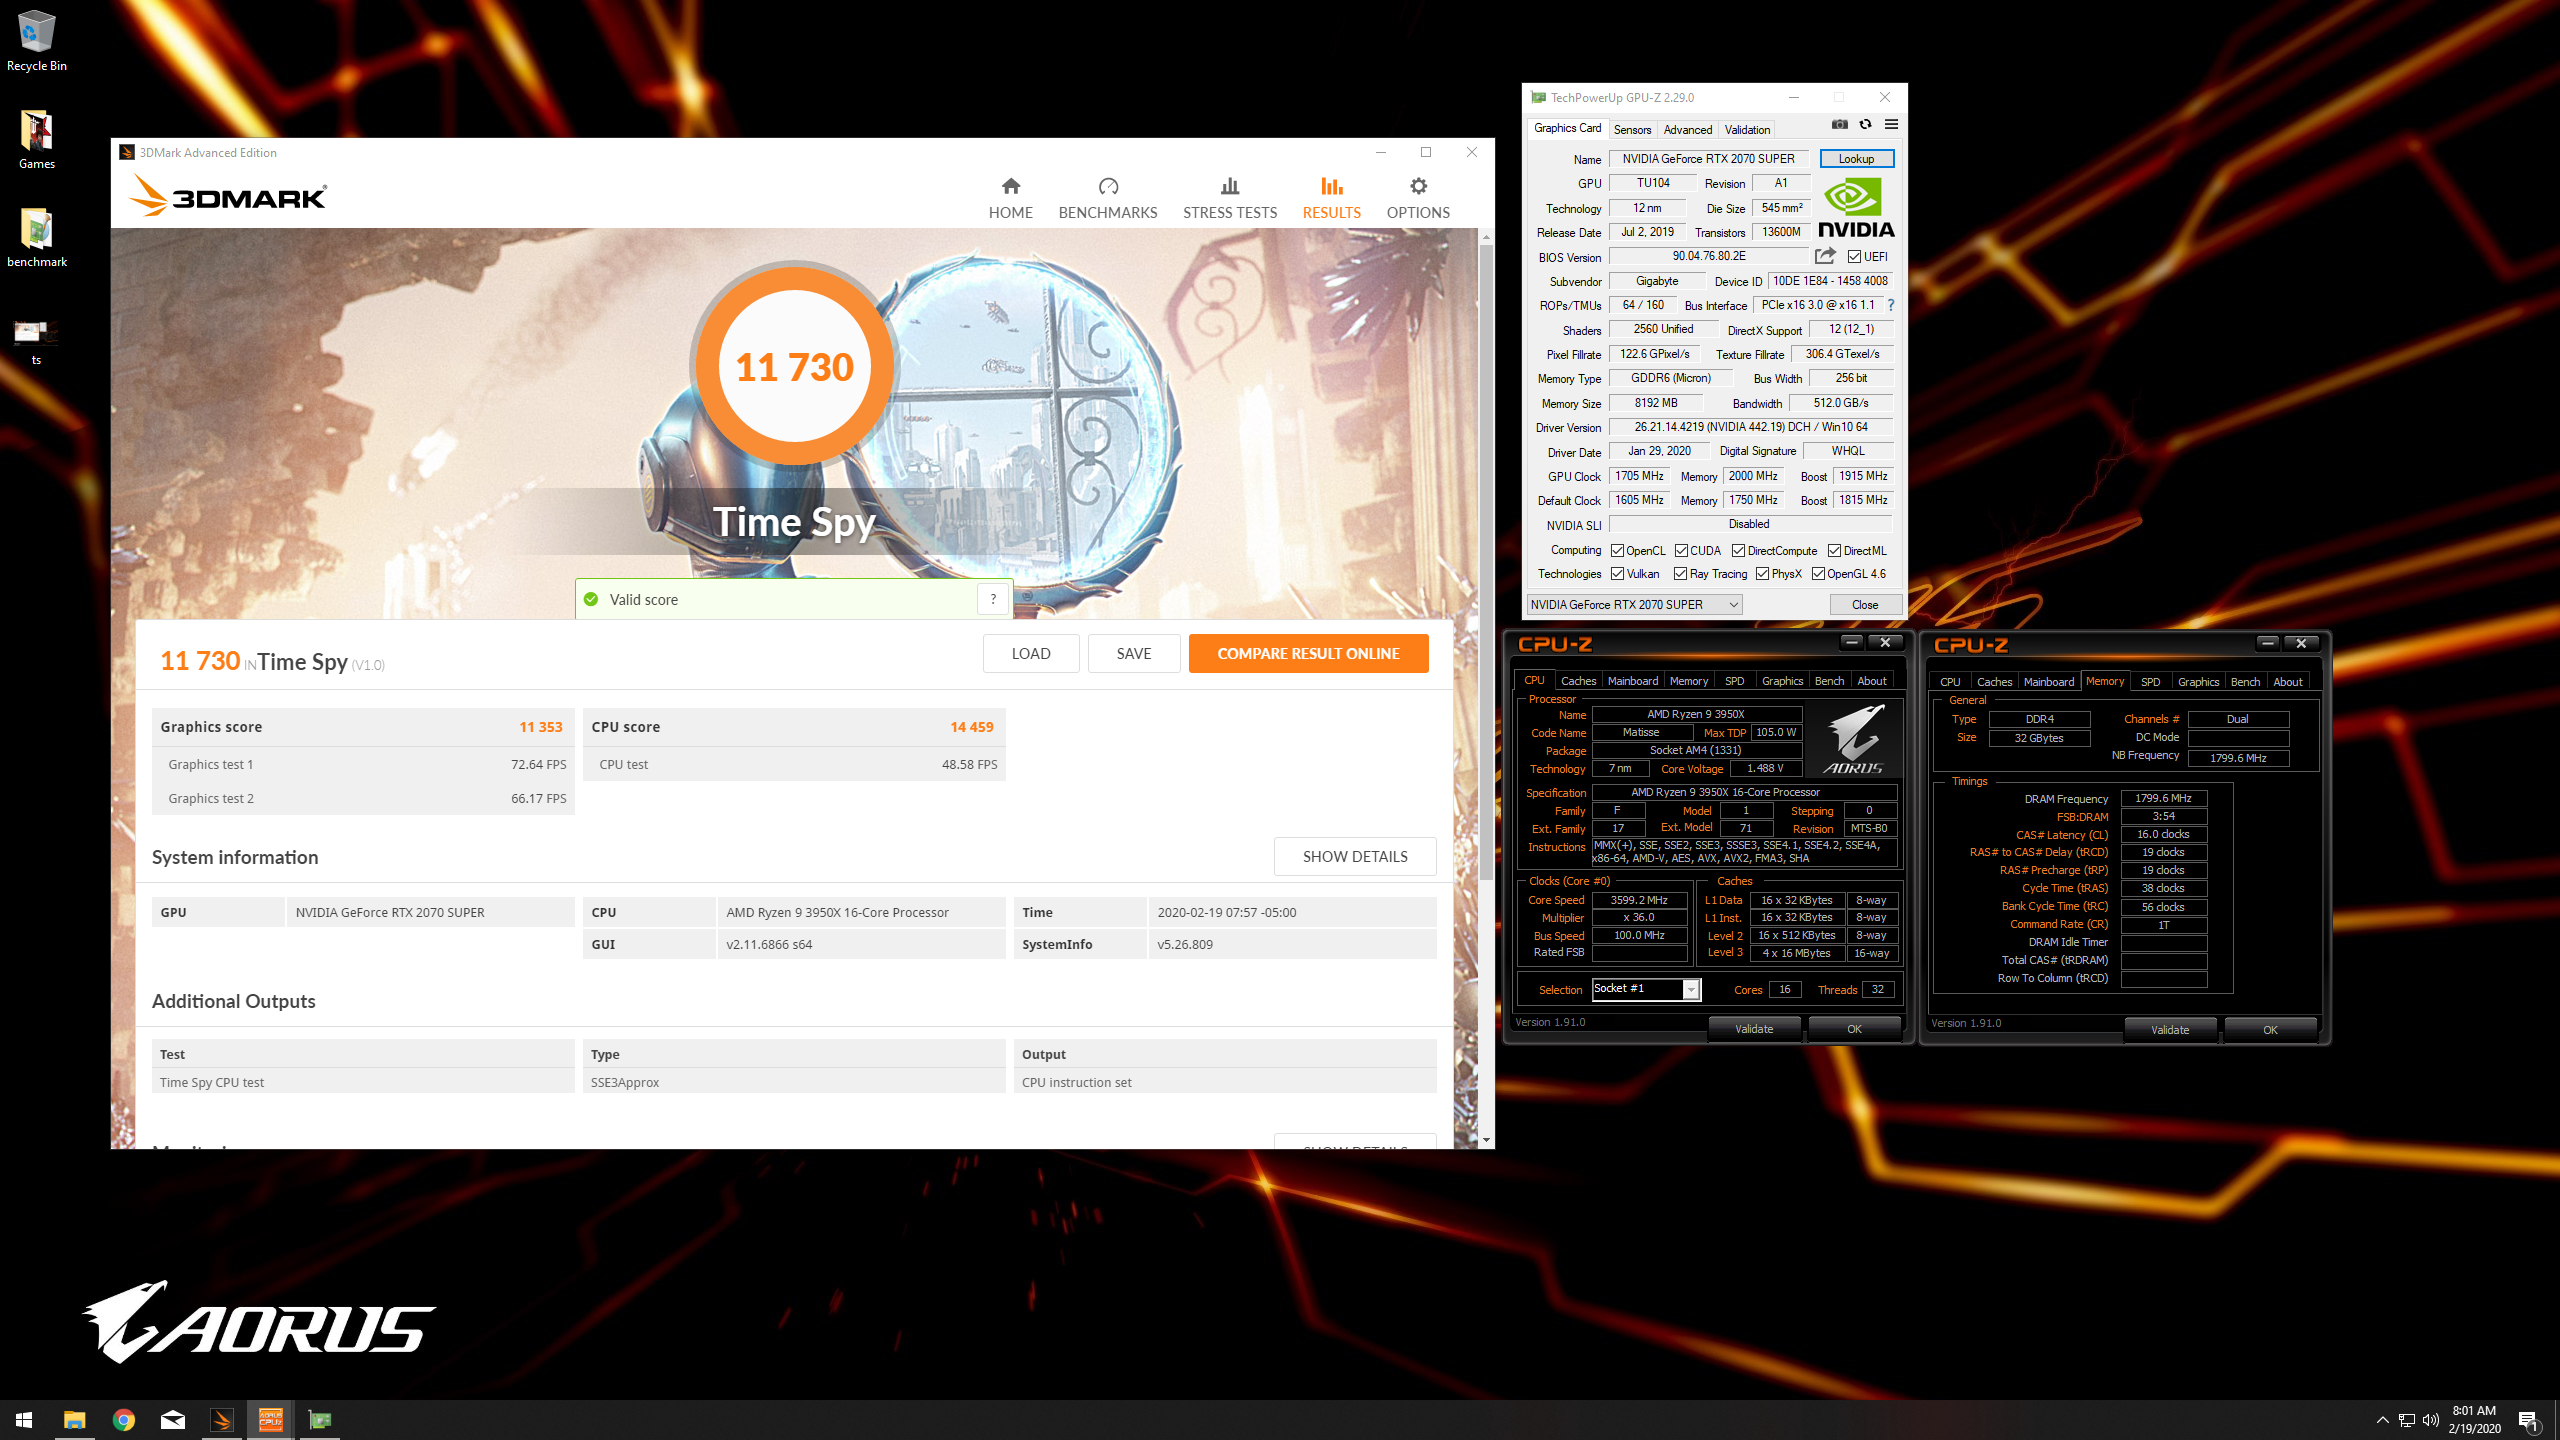This screenshot has width=2560, height=1440.
Task: Open STRESS TESTS in 3DMark
Action: point(1229,198)
